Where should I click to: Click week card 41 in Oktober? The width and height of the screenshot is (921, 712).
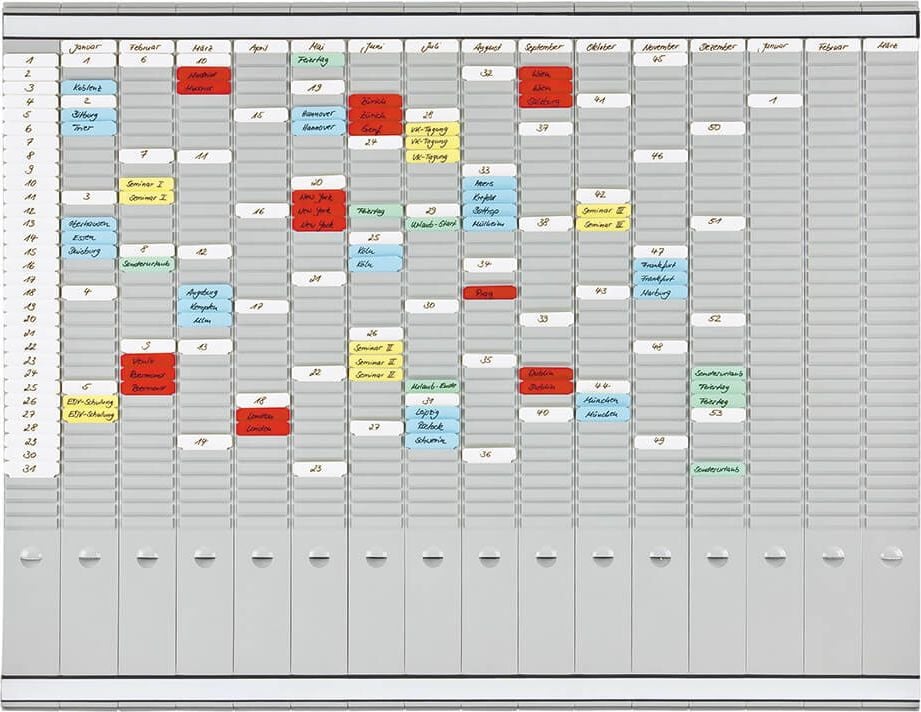click(603, 100)
